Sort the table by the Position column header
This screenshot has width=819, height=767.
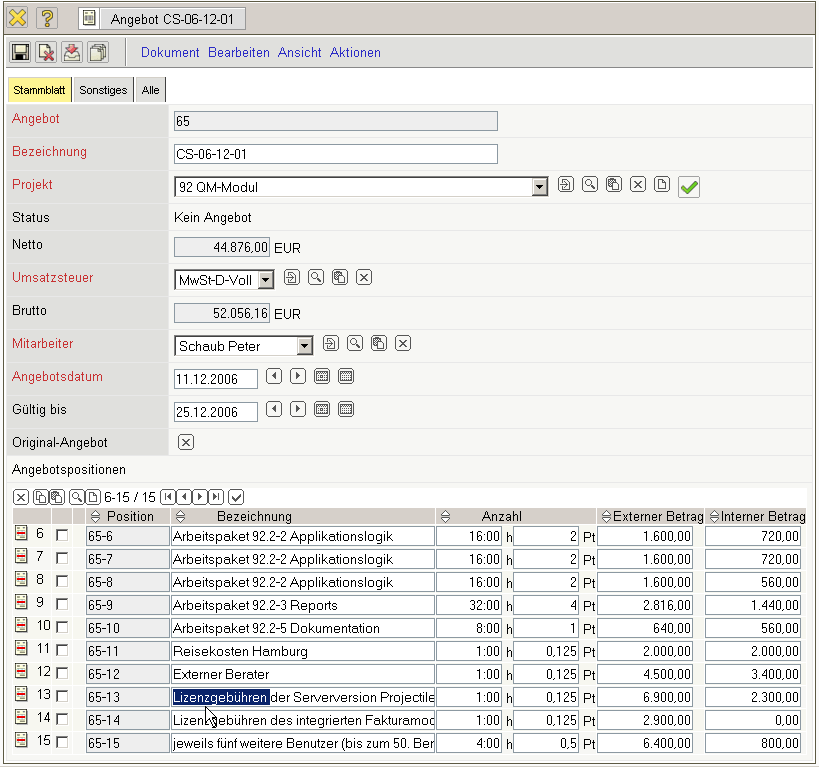pos(130,516)
